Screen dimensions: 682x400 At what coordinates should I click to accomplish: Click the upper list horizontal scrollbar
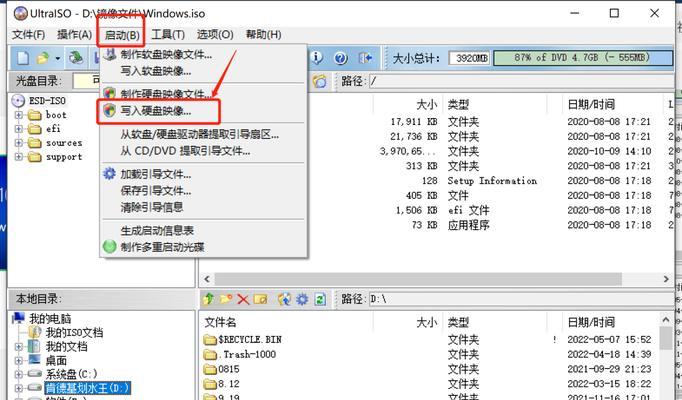coord(418,279)
